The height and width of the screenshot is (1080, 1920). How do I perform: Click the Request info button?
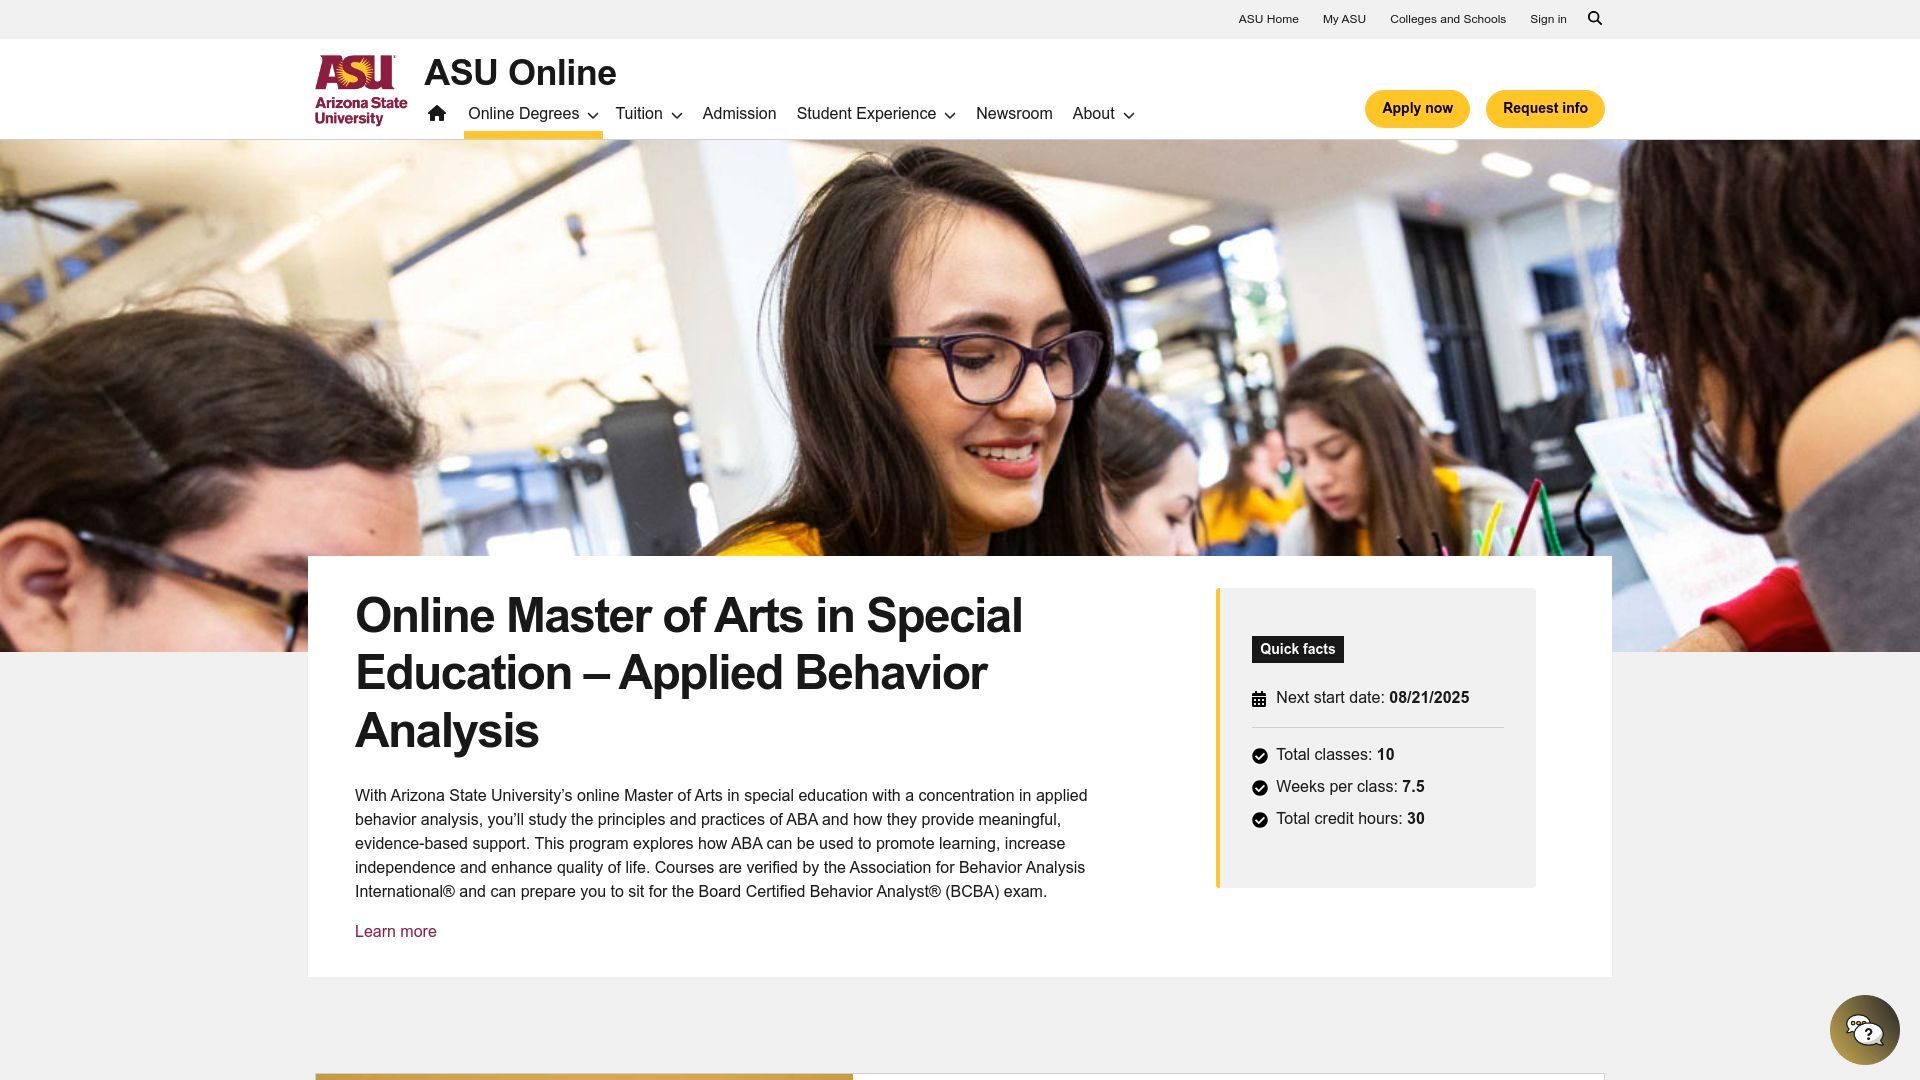click(x=1545, y=108)
